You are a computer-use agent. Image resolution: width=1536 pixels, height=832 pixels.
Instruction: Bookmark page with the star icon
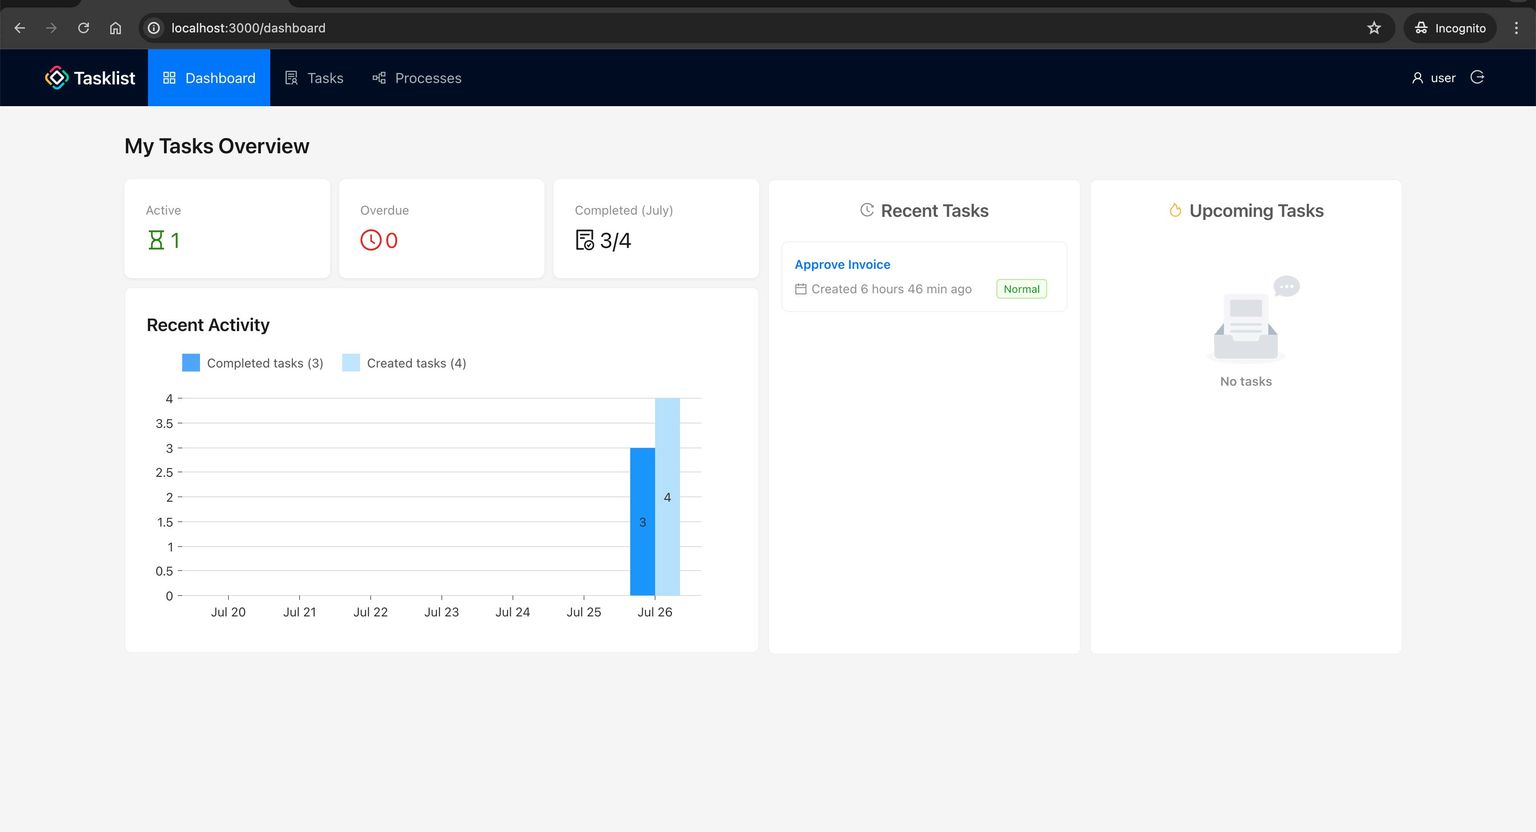click(1374, 28)
